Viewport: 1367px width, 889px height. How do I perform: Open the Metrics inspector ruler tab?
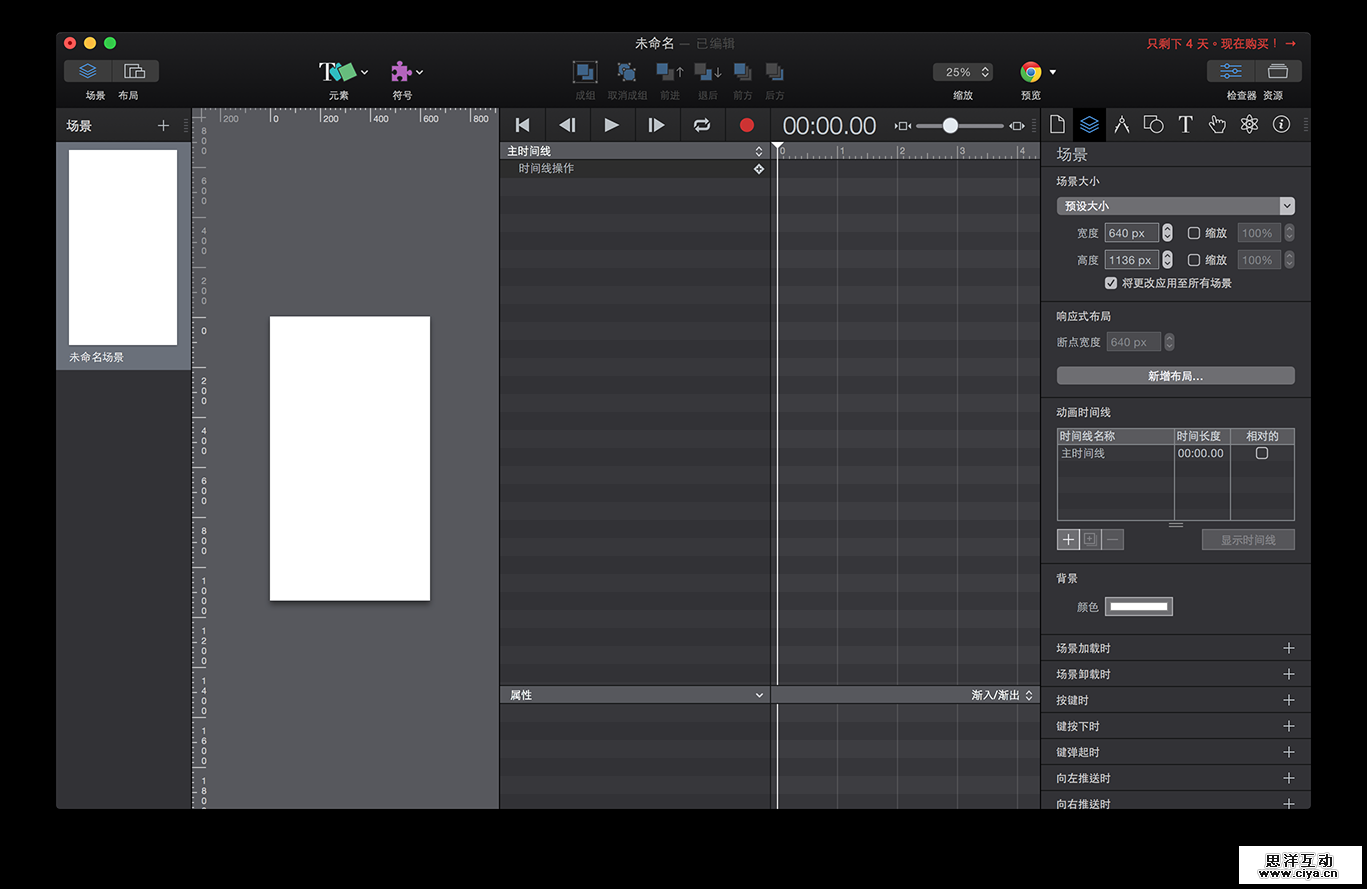1121,125
